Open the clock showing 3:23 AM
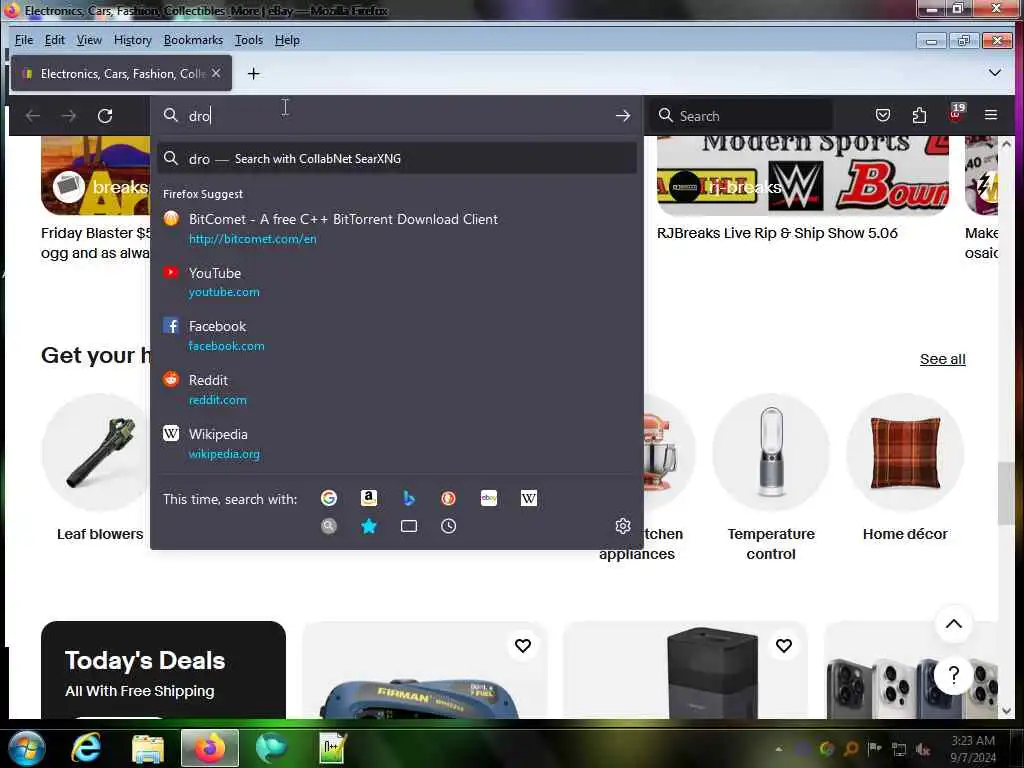1024x768 pixels. pos(972,749)
